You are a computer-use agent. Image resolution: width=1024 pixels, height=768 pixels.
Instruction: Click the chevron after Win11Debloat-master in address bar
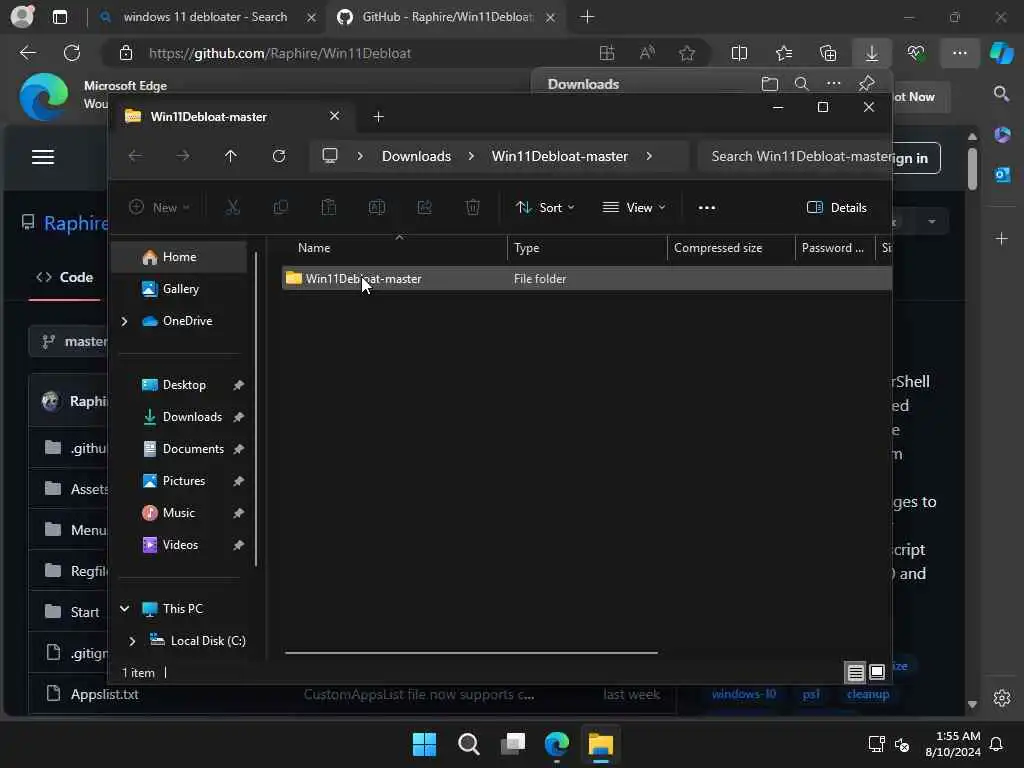point(648,156)
